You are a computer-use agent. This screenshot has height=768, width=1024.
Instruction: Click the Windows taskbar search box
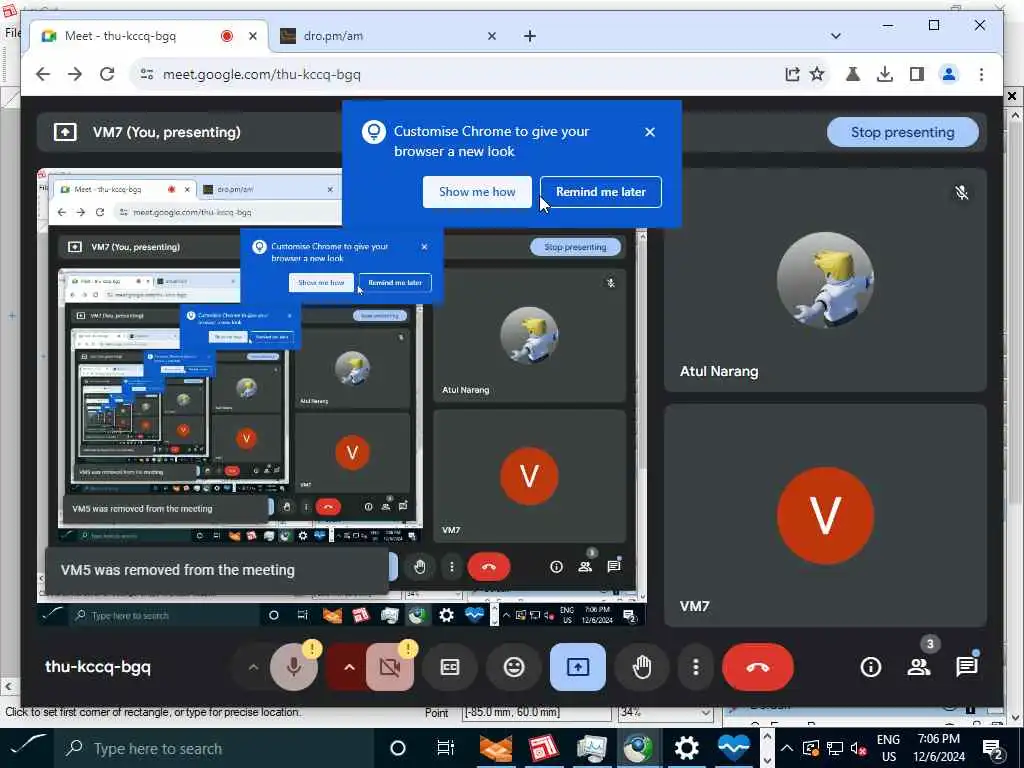pyautogui.click(x=214, y=748)
